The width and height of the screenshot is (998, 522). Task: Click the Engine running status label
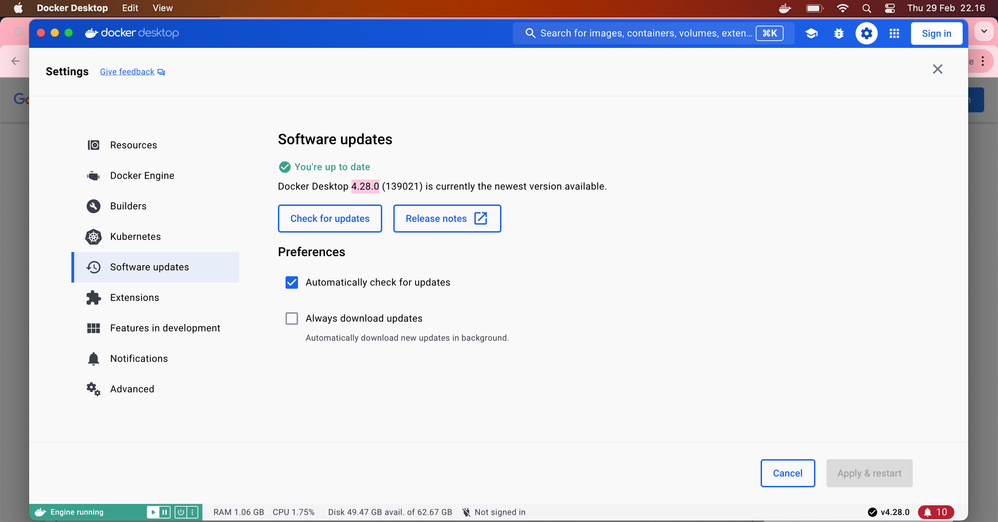click(77, 512)
